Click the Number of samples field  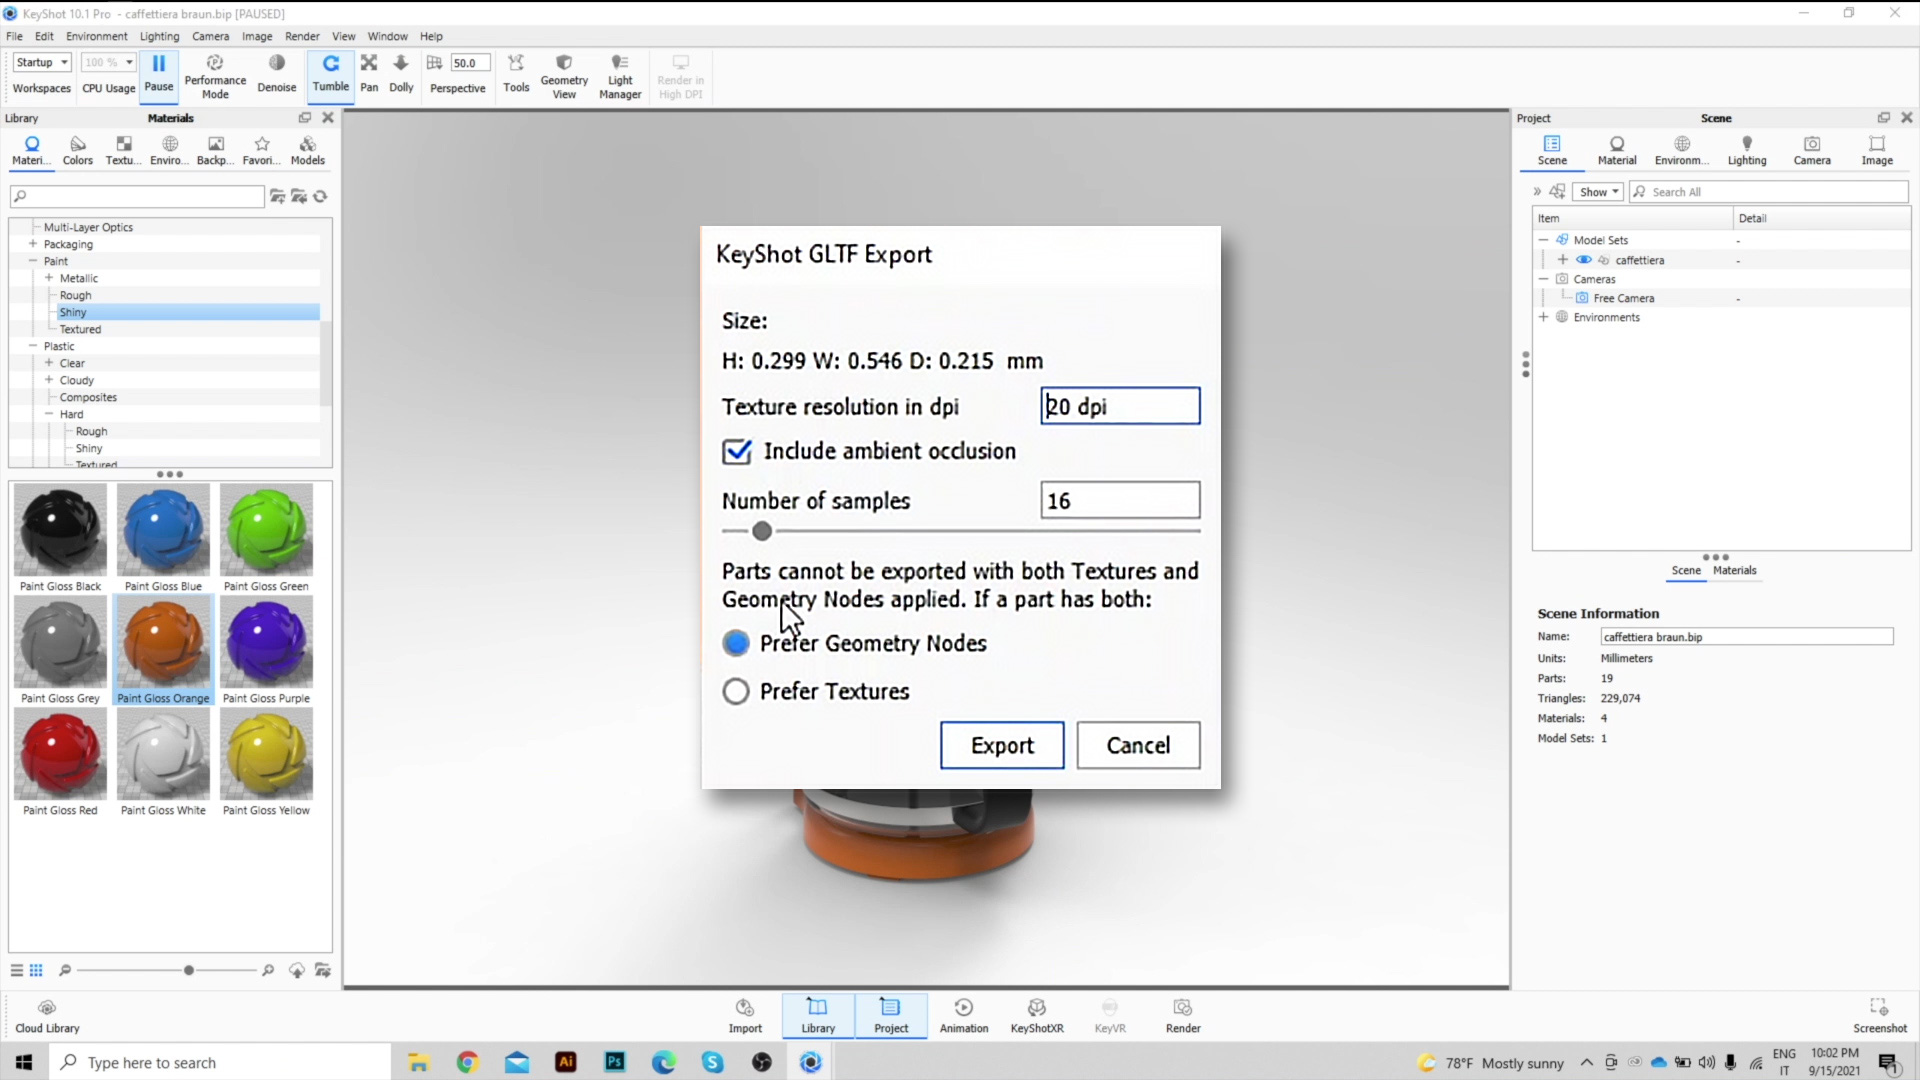pos(1120,500)
